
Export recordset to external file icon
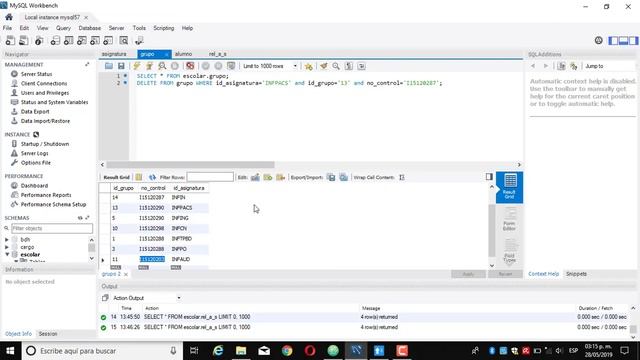pyautogui.click(x=331, y=177)
